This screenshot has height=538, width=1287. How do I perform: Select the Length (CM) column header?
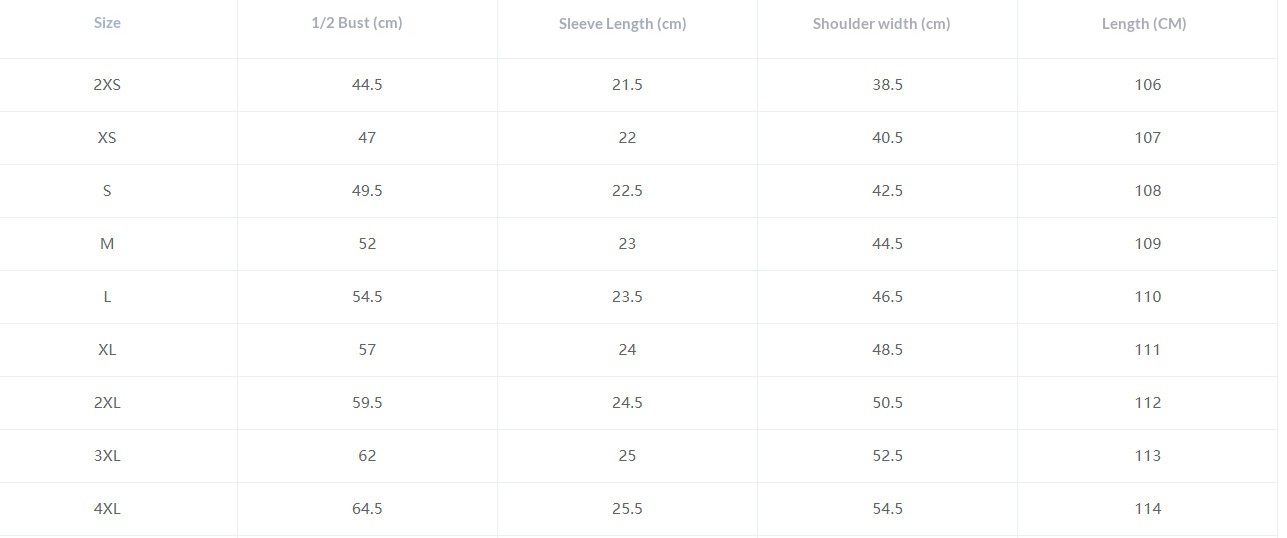pyautogui.click(x=1144, y=23)
